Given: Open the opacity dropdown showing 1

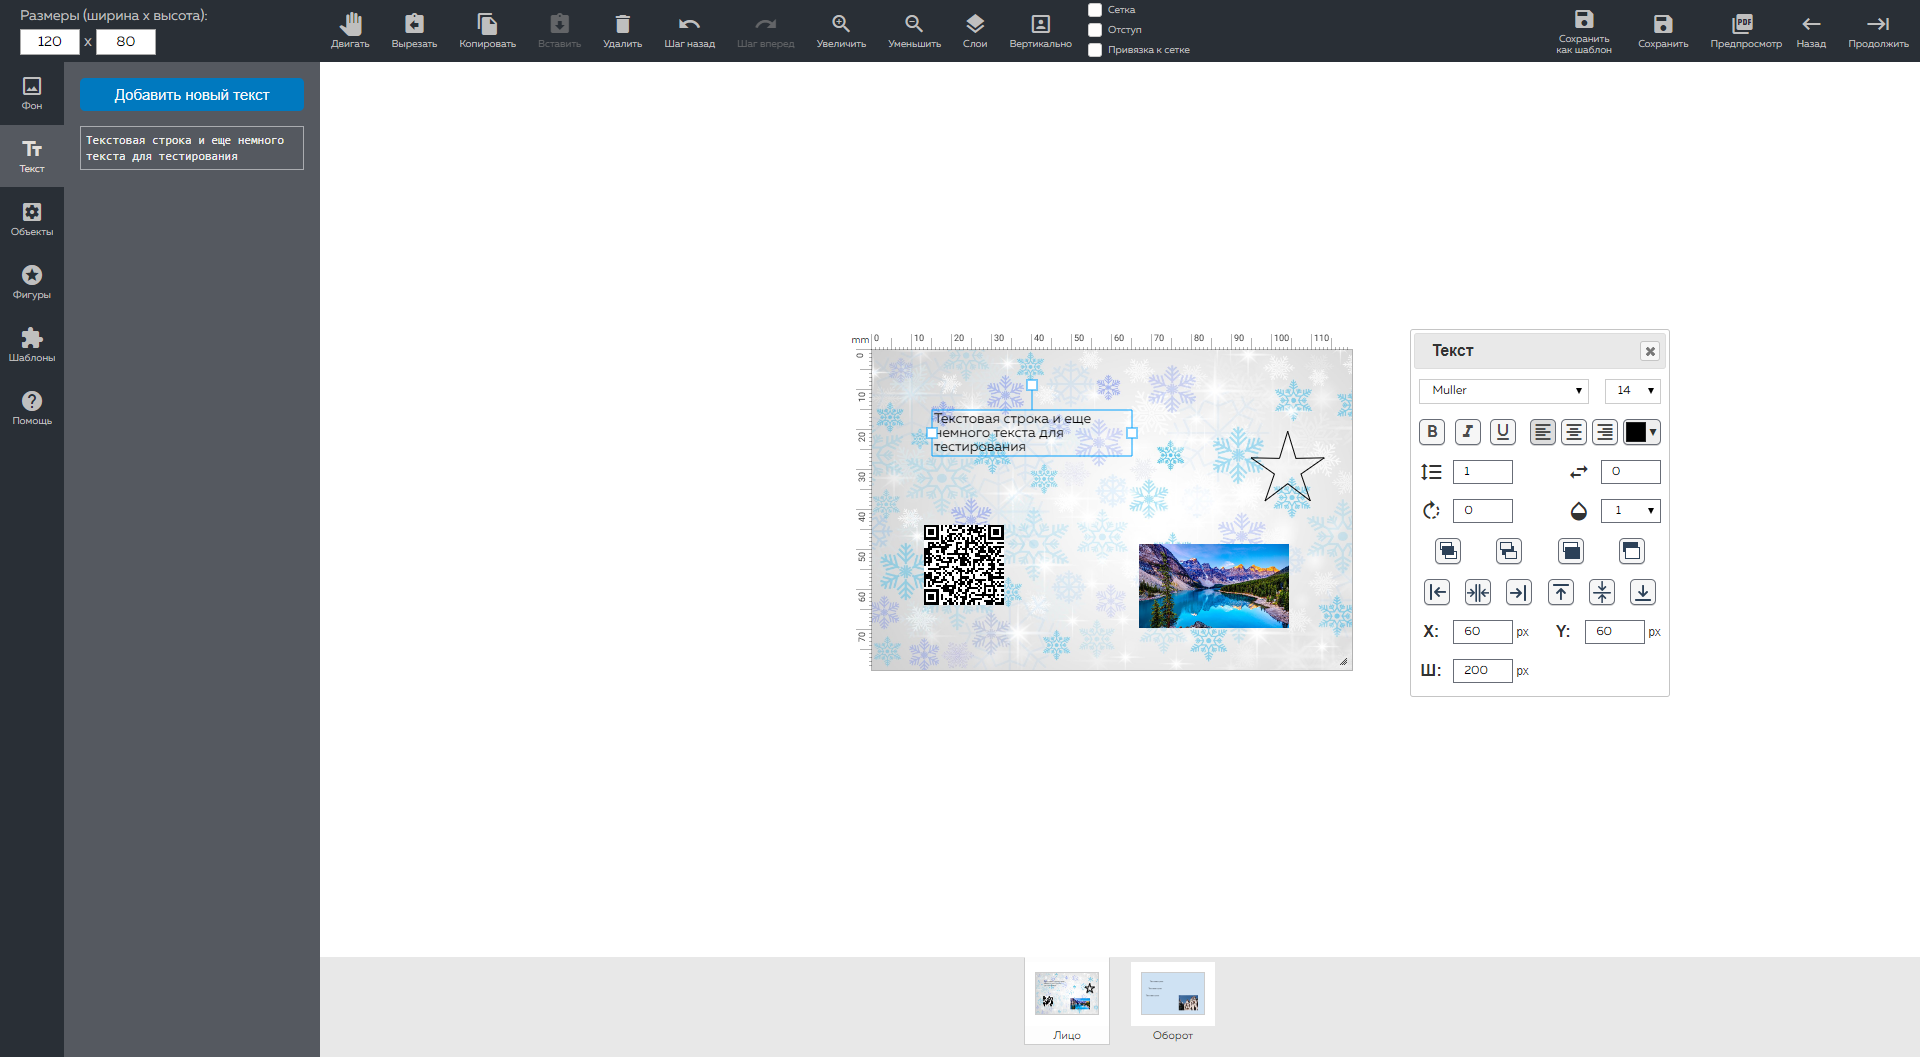Looking at the screenshot, I should point(1631,511).
